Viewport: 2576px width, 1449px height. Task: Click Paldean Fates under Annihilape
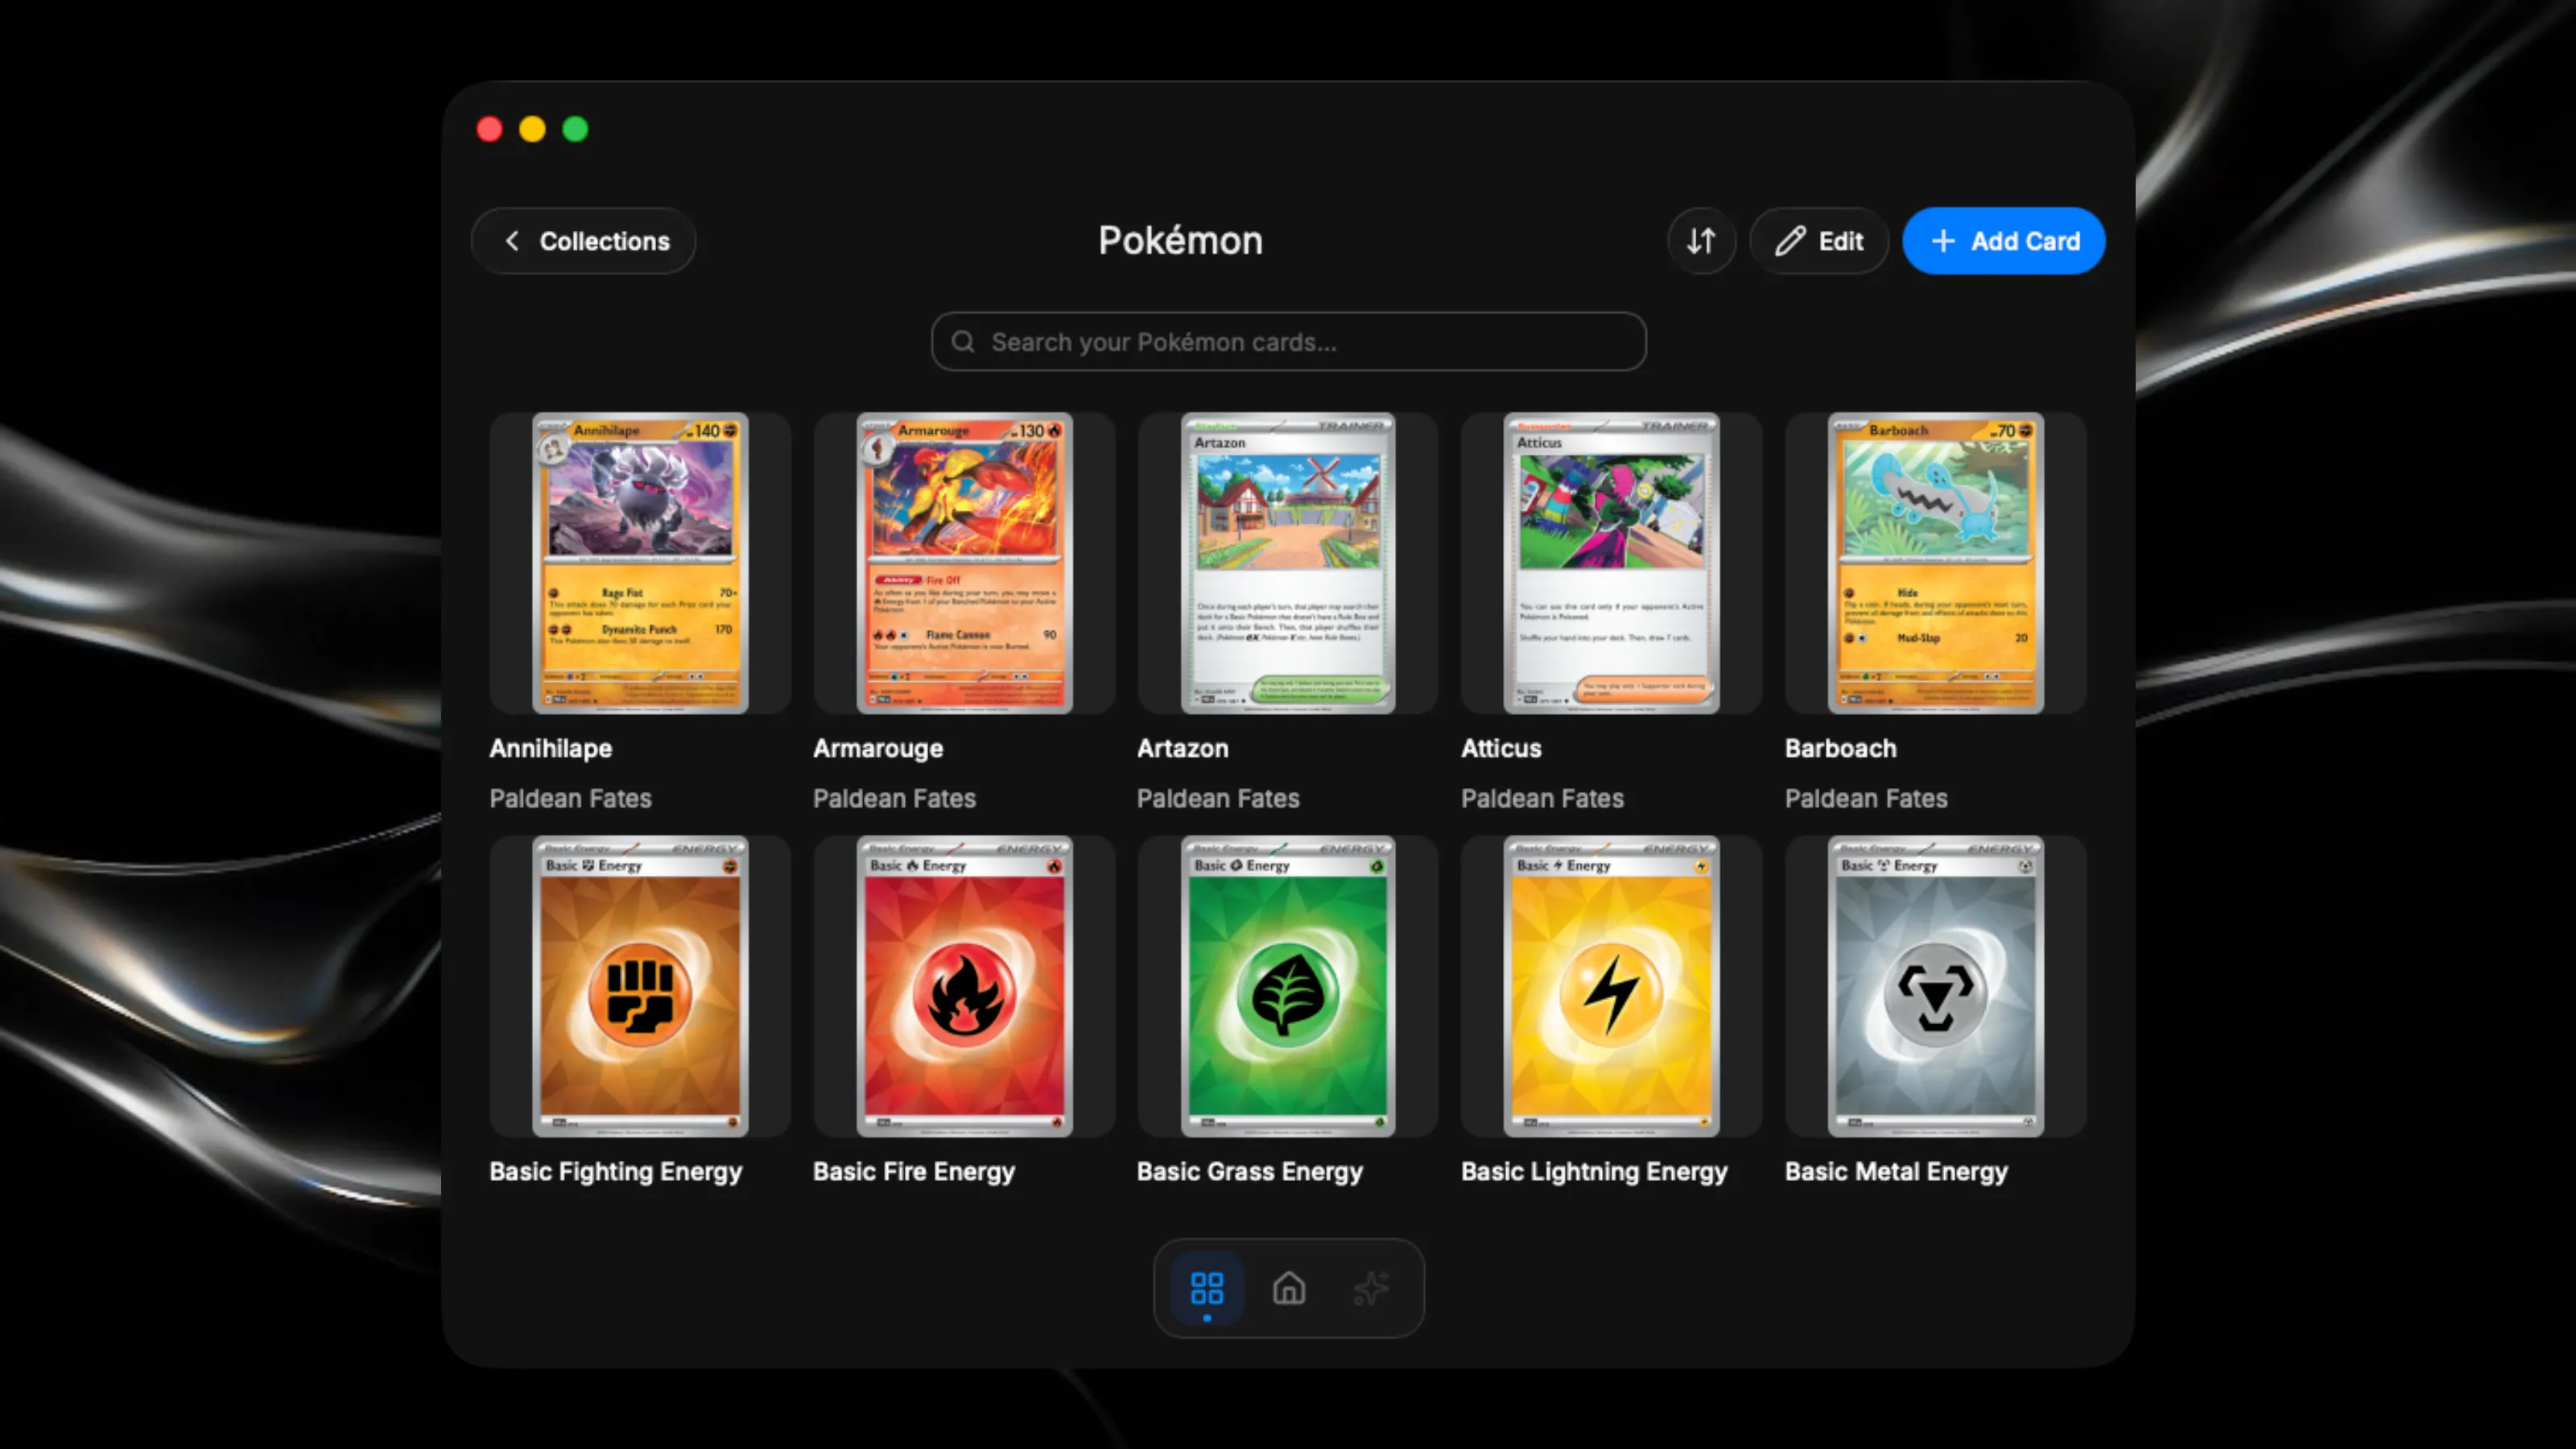(570, 798)
